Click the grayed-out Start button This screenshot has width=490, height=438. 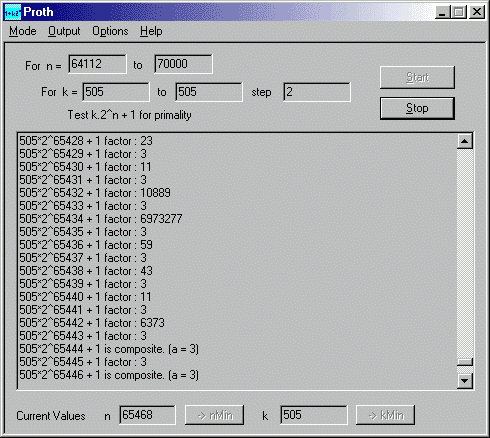tap(417, 77)
